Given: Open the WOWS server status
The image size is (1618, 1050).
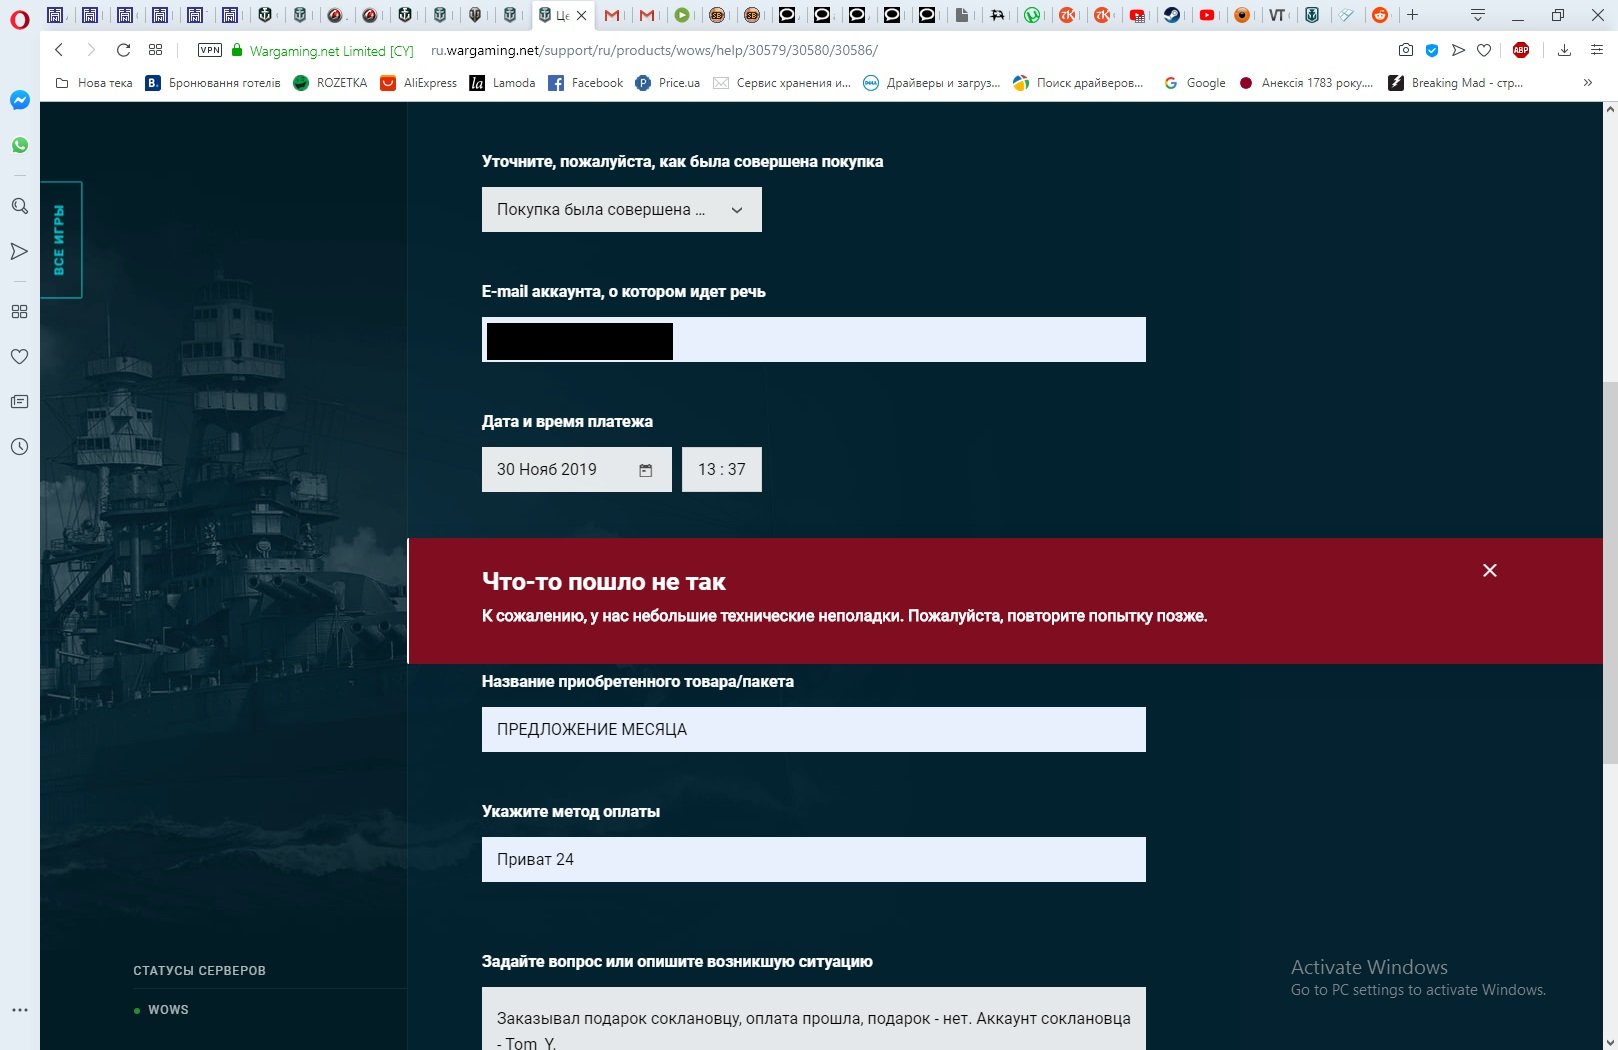Looking at the screenshot, I should pyautogui.click(x=168, y=1010).
